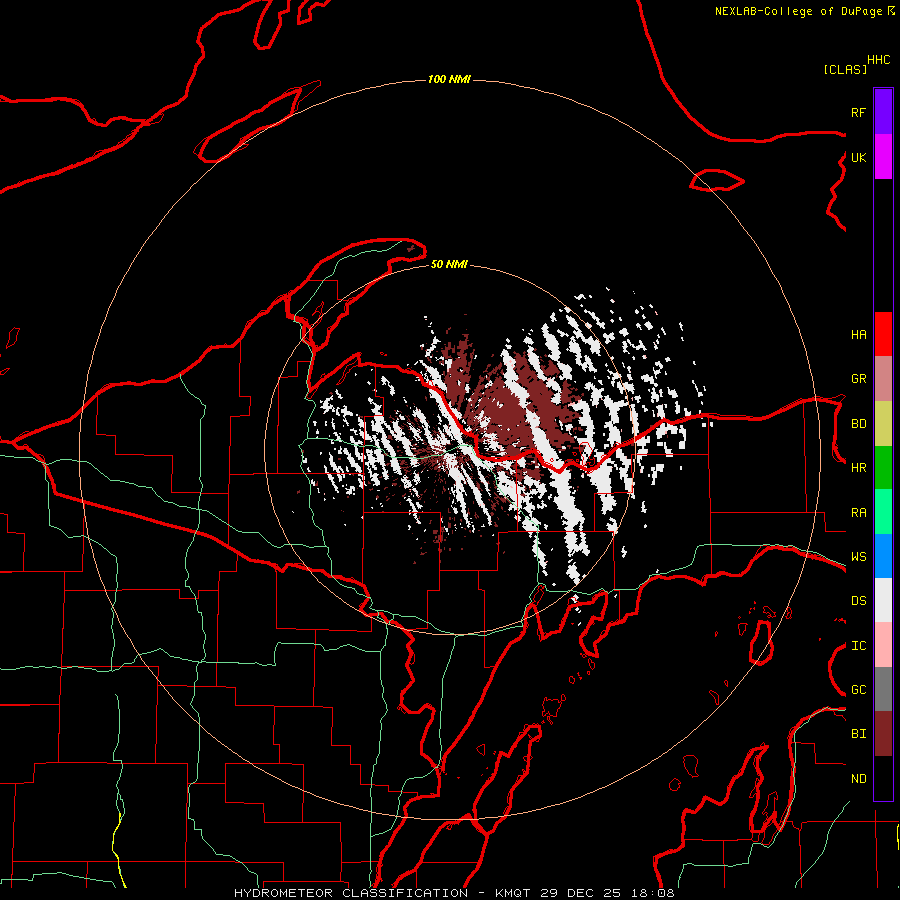The image size is (900, 900).
Task: Click the "UK" legend label
Action: (x=858, y=157)
